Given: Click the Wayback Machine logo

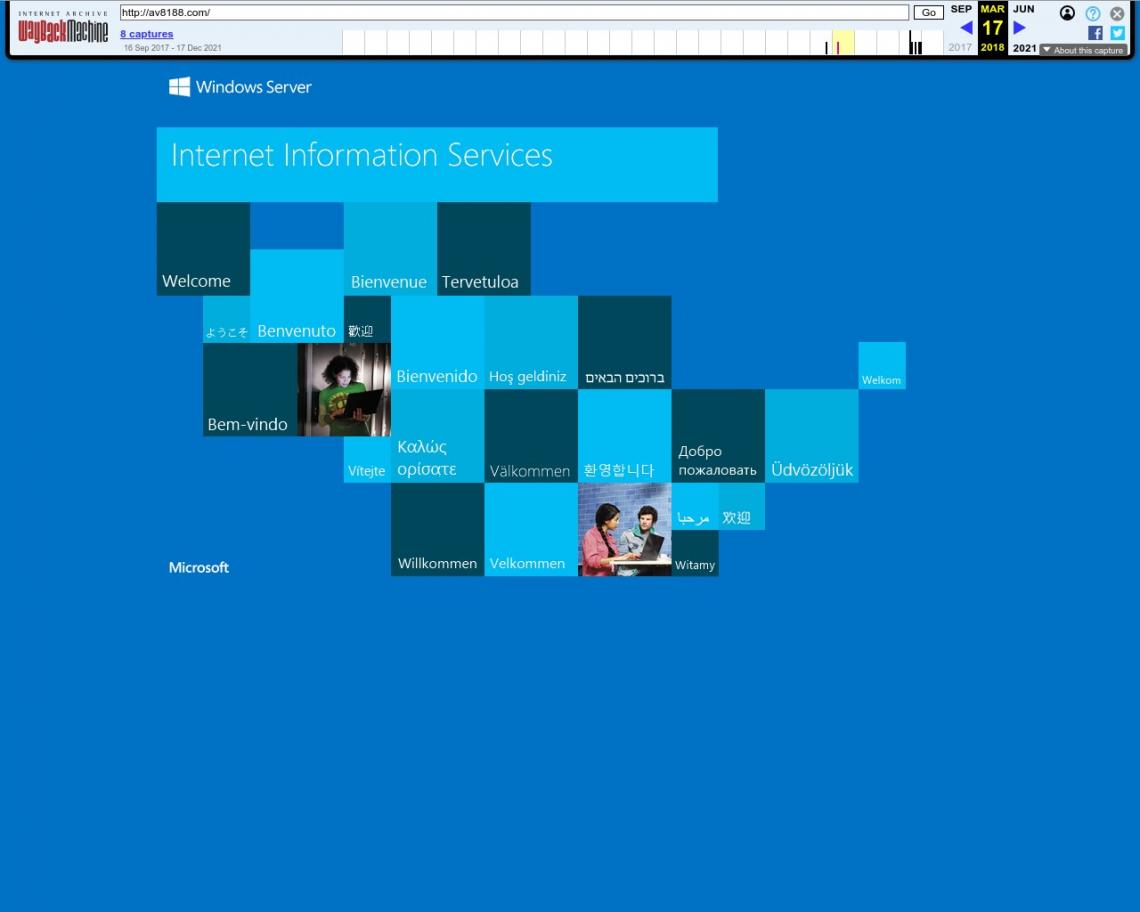Looking at the screenshot, I should [x=63, y=28].
